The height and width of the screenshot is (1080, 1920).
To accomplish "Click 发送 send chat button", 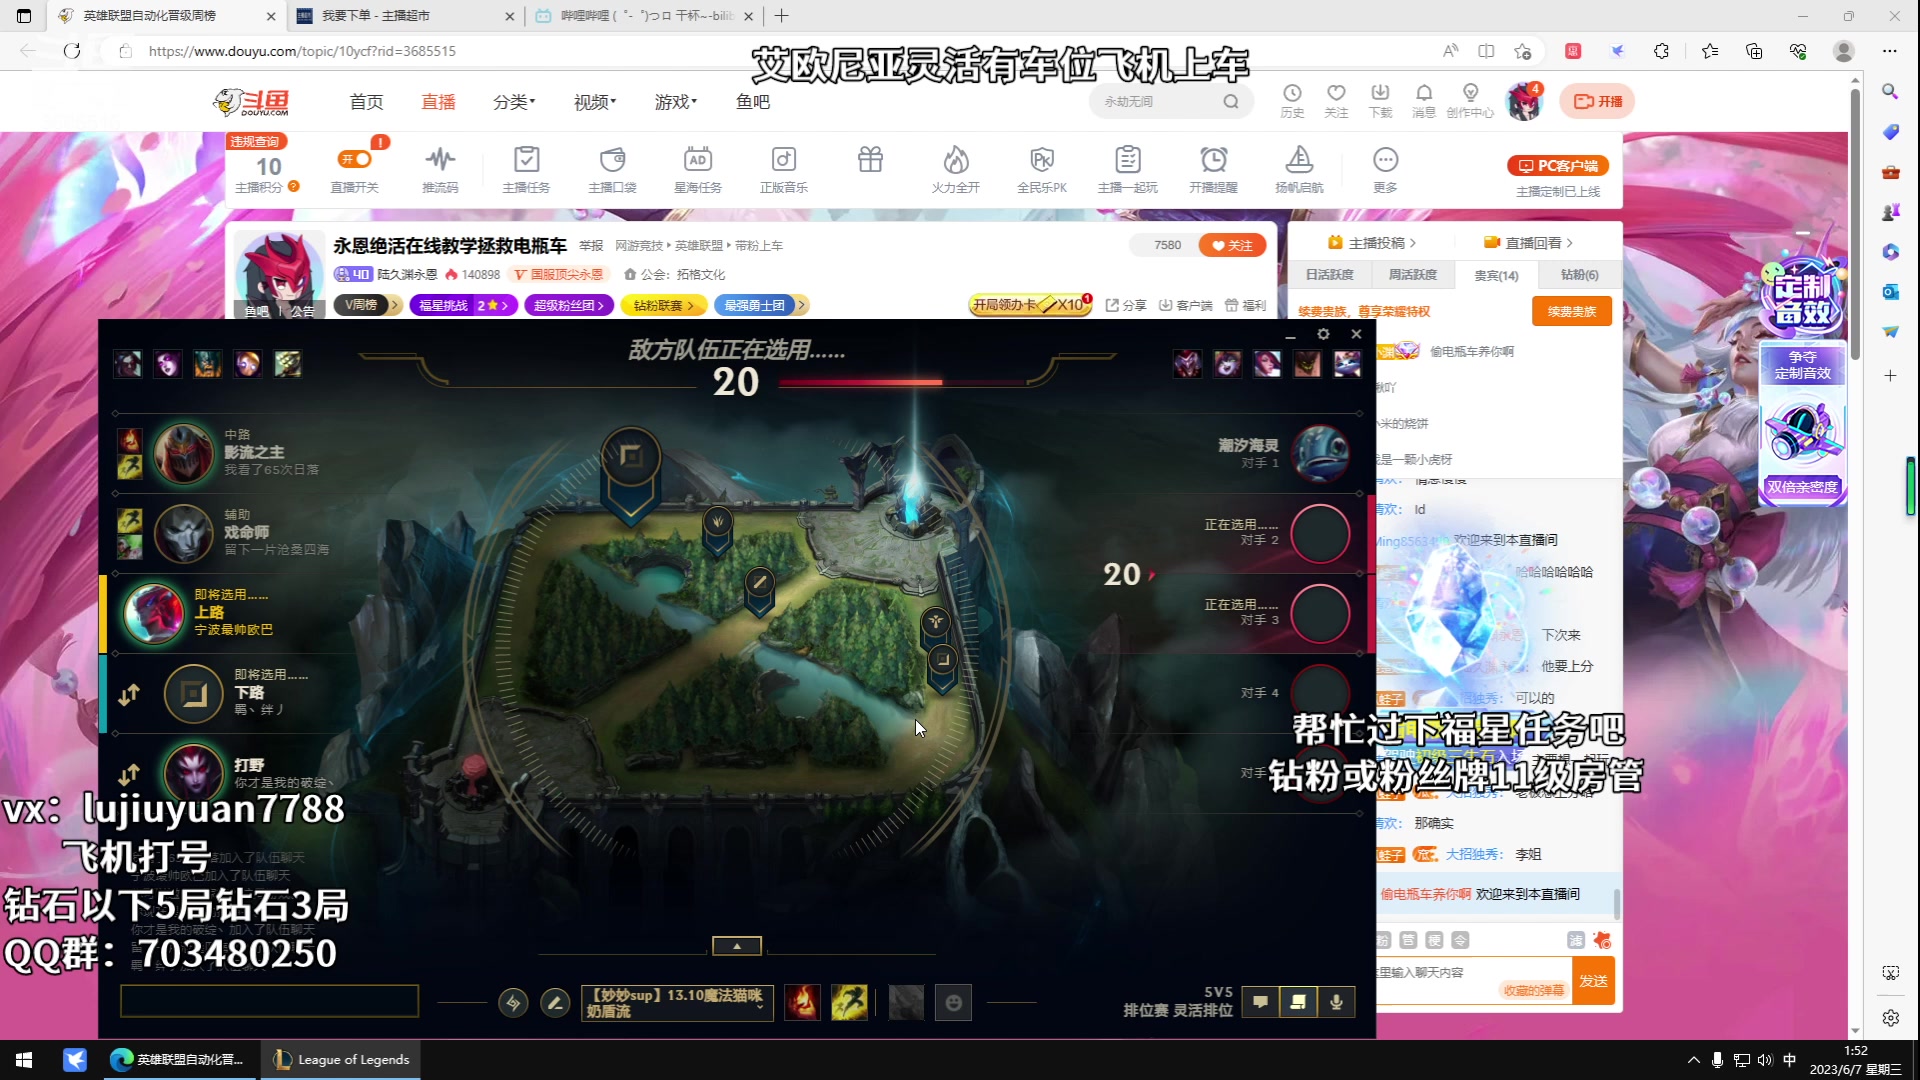I will (1593, 981).
